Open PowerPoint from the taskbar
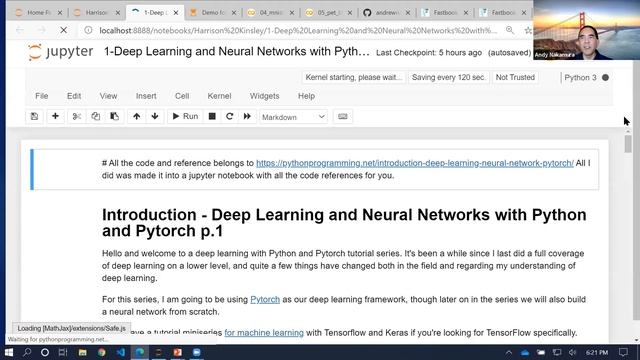This screenshot has height=360, width=640. click(x=178, y=352)
